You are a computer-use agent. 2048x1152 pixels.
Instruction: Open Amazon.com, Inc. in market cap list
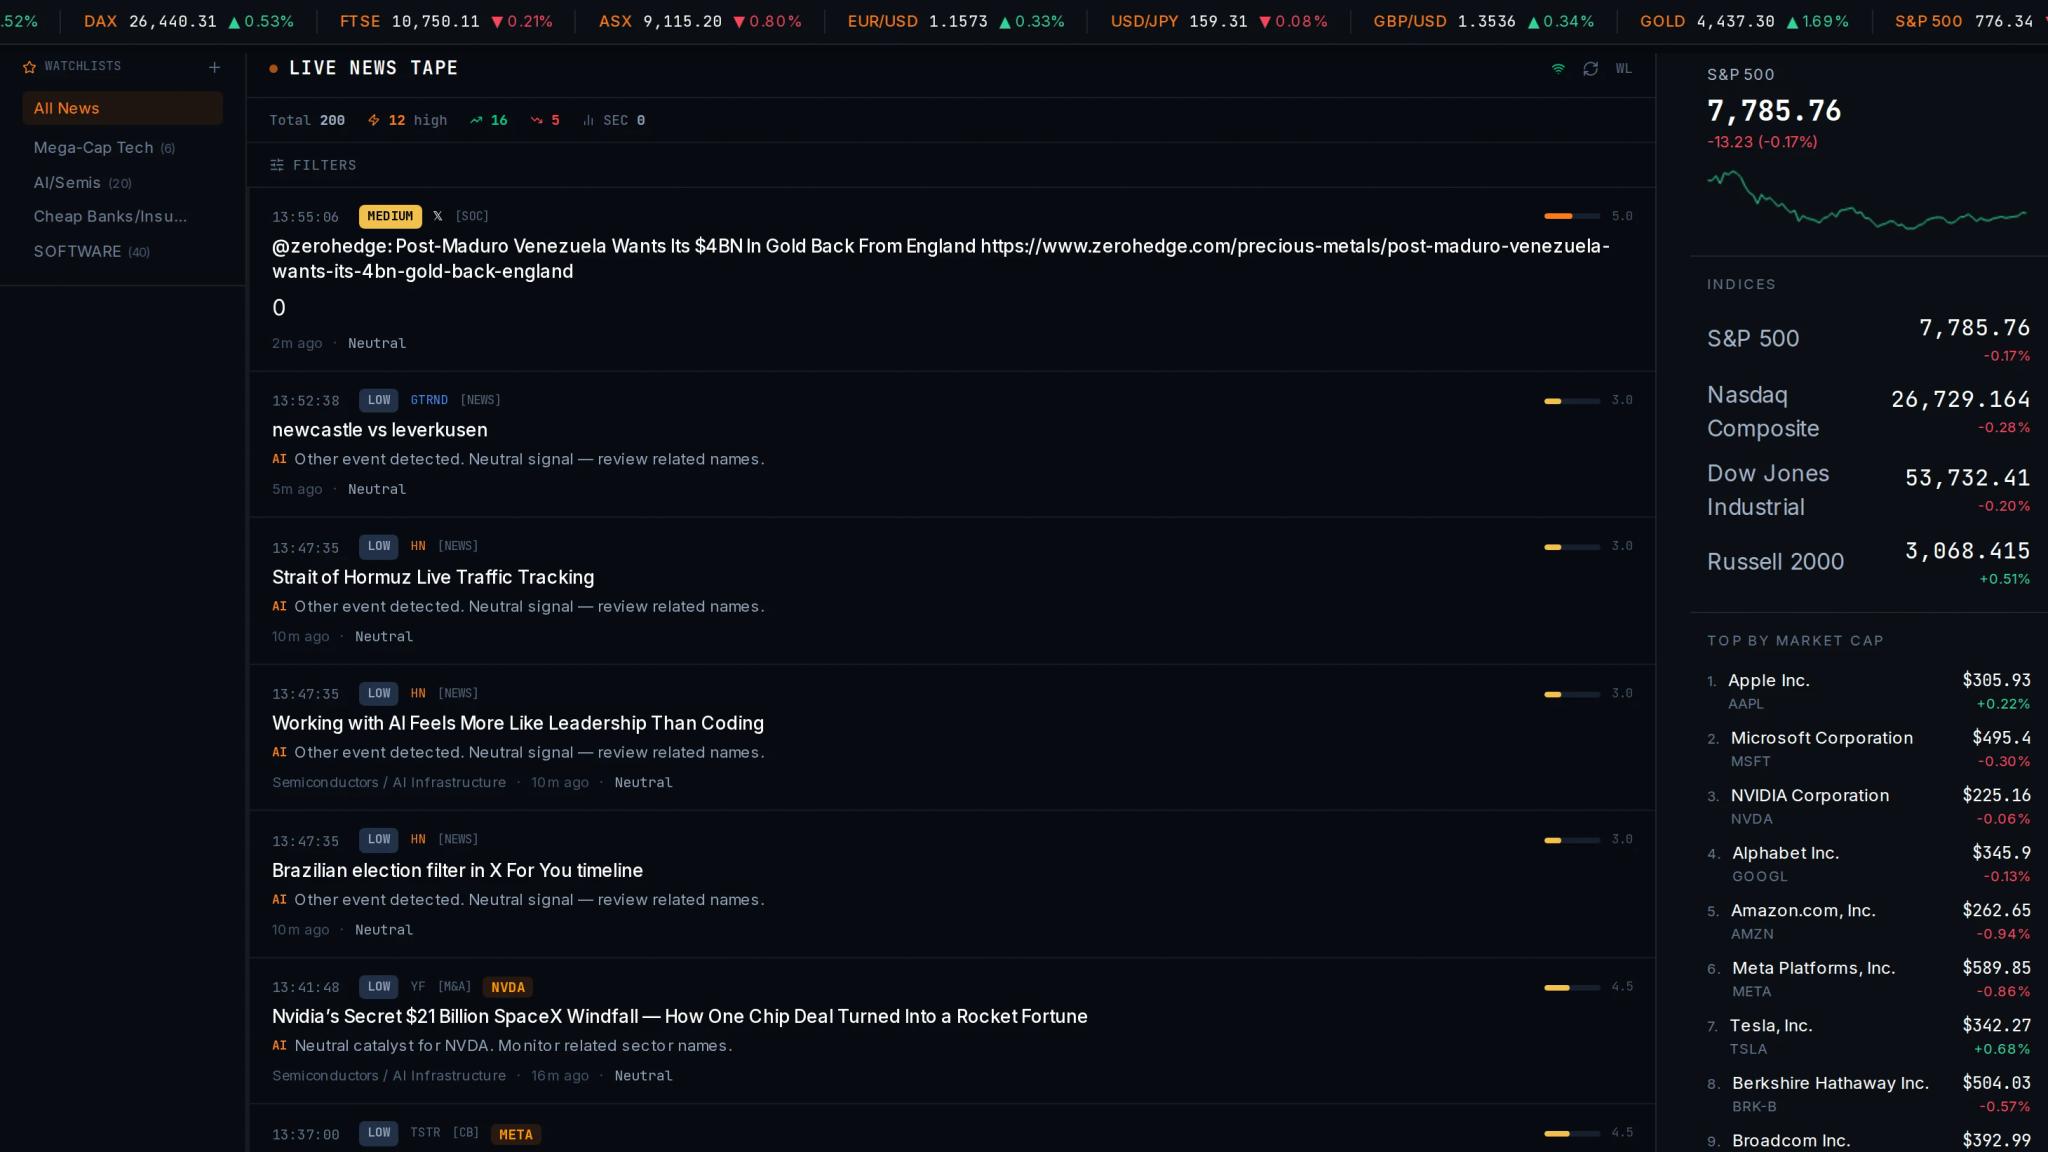(x=1868, y=921)
